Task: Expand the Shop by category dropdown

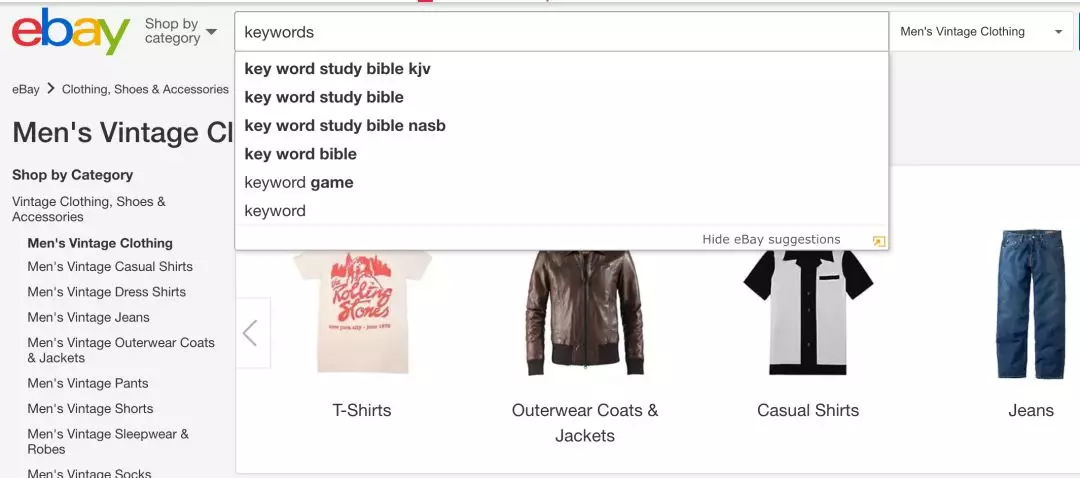Action: pyautogui.click(x=180, y=31)
